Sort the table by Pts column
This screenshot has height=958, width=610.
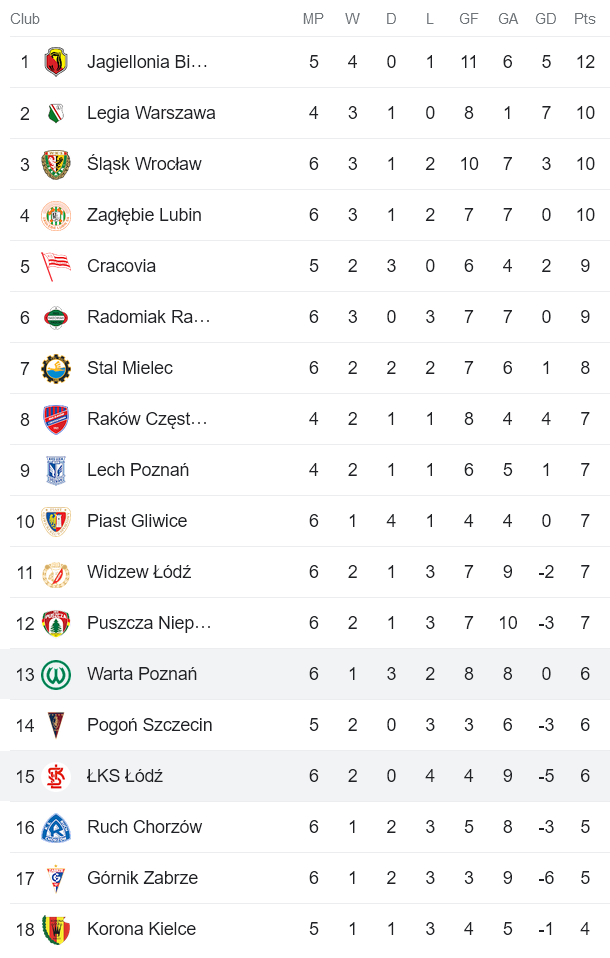coord(580,18)
